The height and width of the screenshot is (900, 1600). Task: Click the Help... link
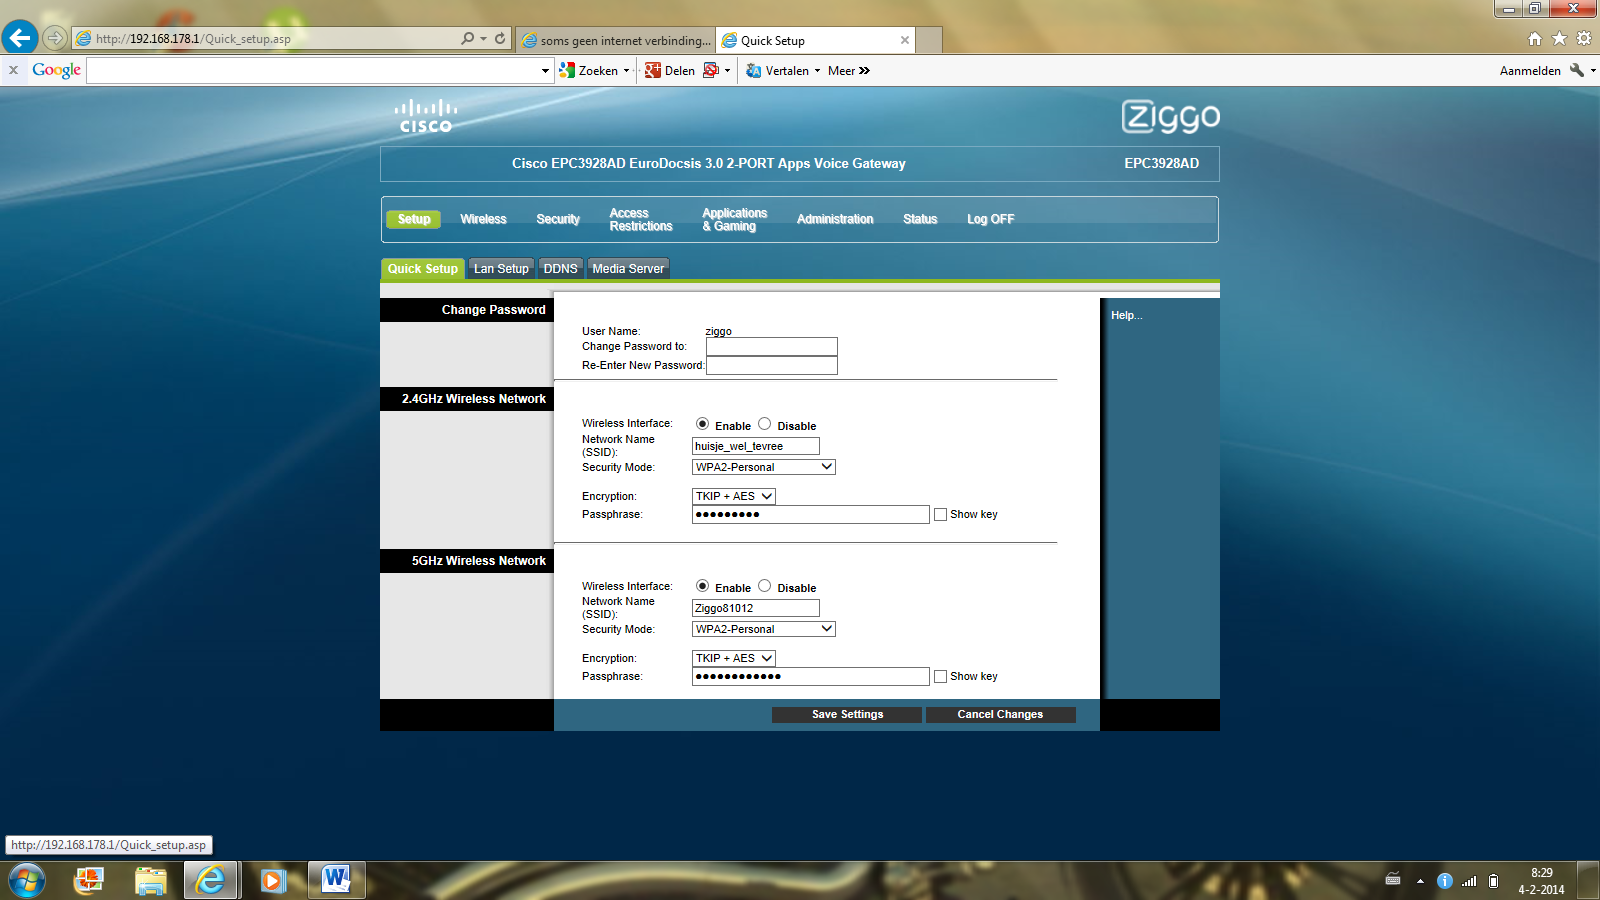[1127, 315]
